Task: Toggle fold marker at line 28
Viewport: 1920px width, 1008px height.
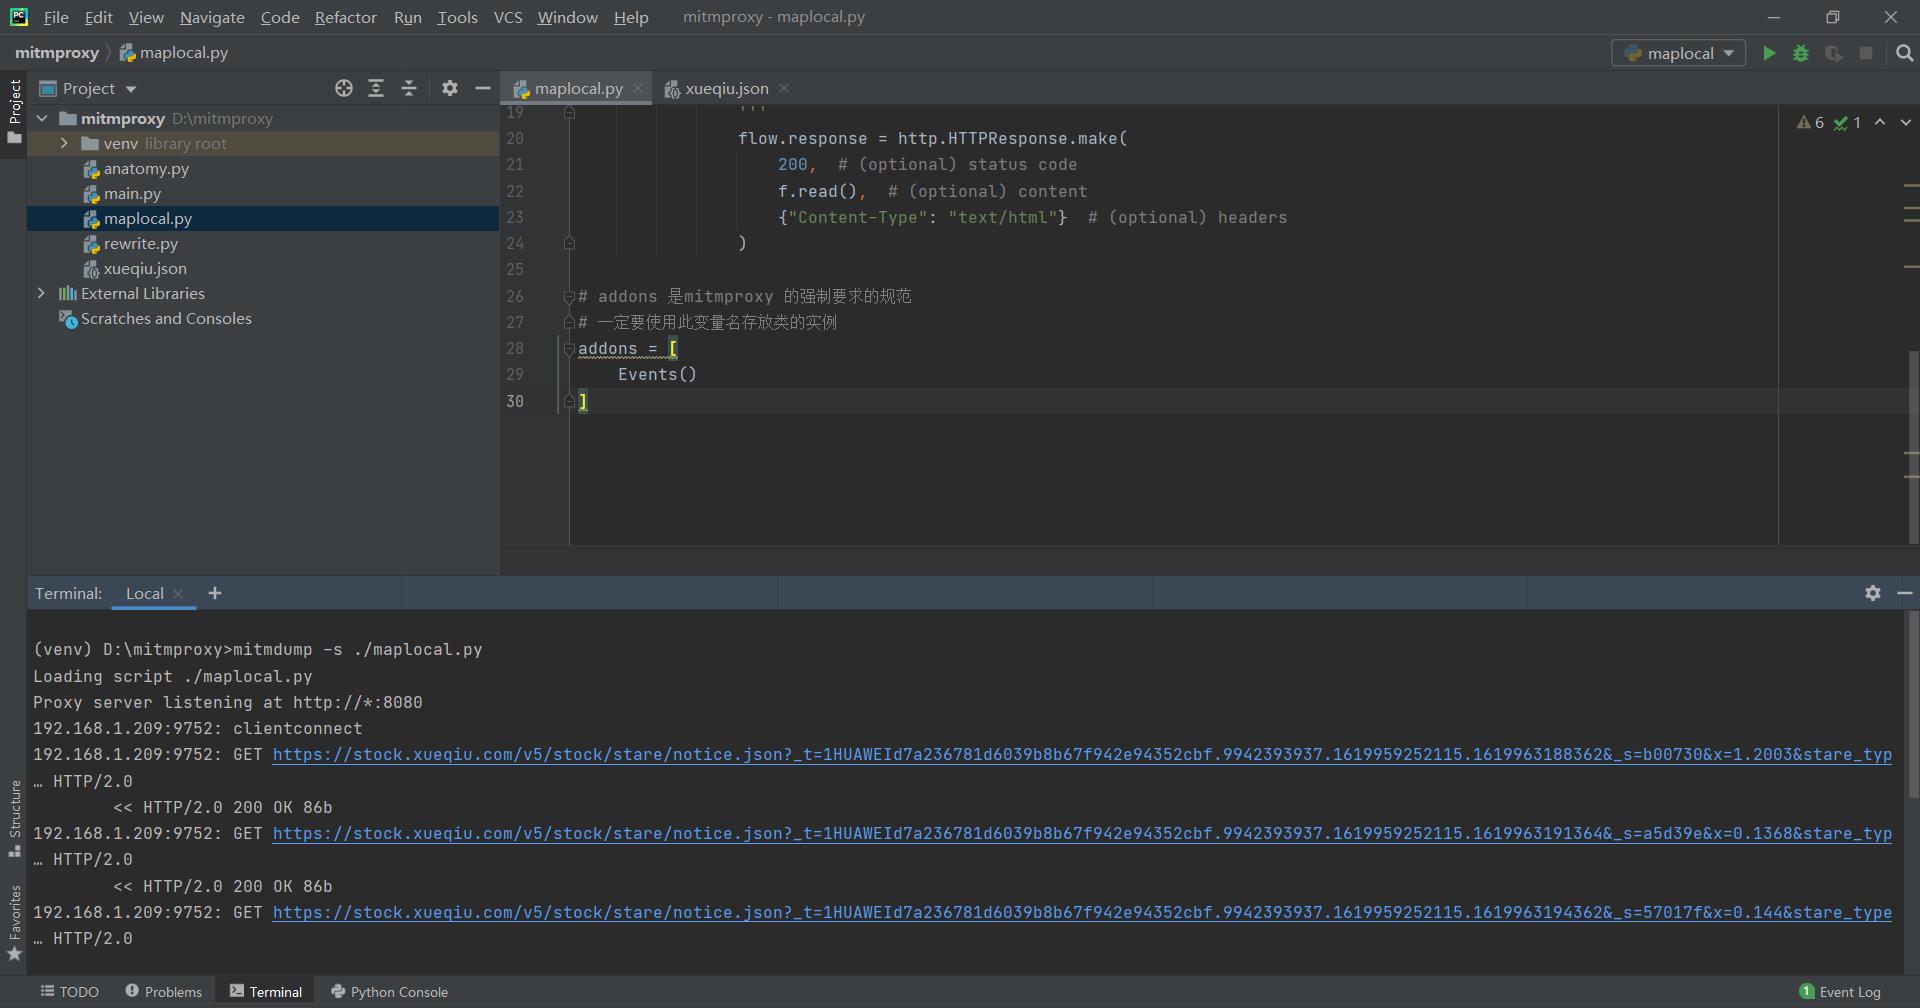Action: pos(569,349)
